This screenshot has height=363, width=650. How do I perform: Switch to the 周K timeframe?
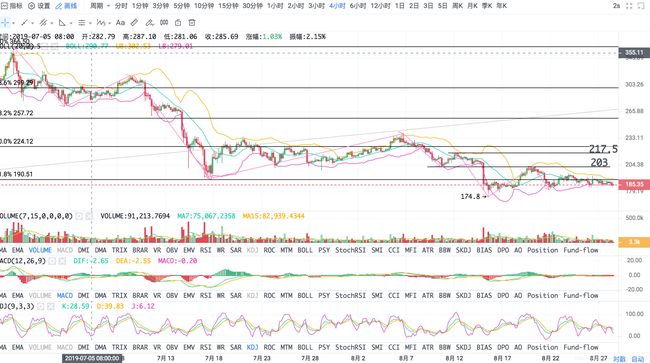click(x=457, y=6)
